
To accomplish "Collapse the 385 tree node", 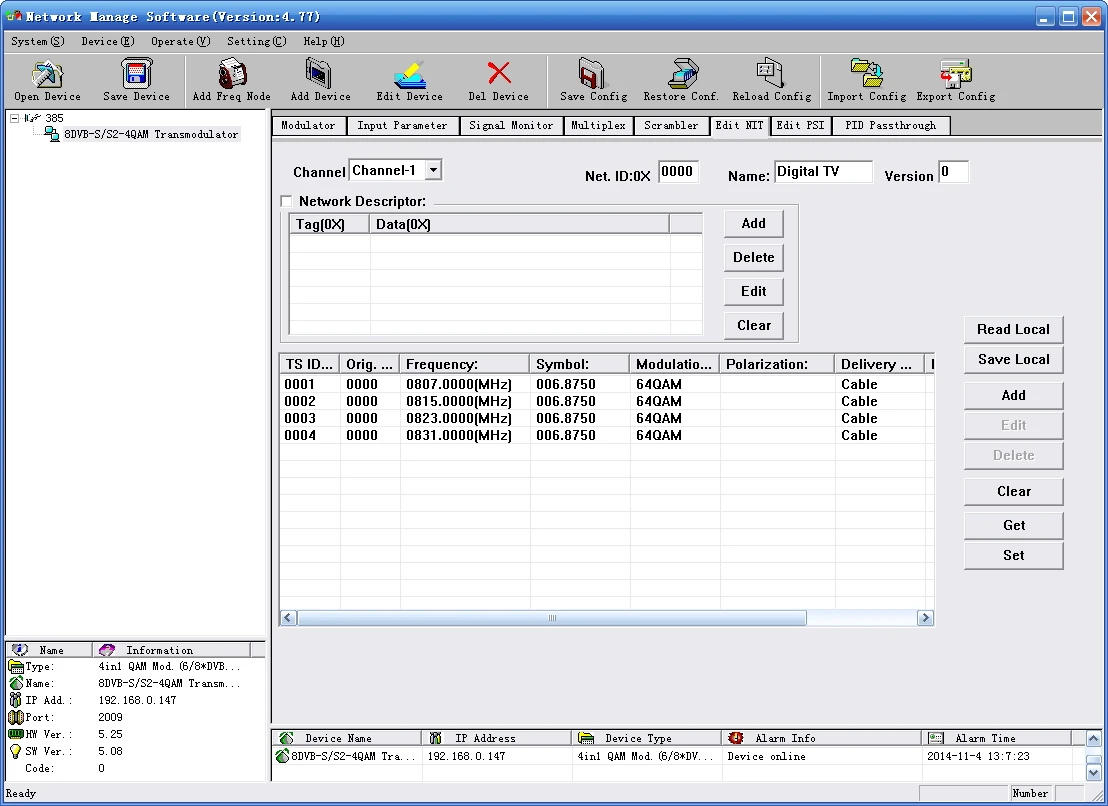I will point(15,118).
